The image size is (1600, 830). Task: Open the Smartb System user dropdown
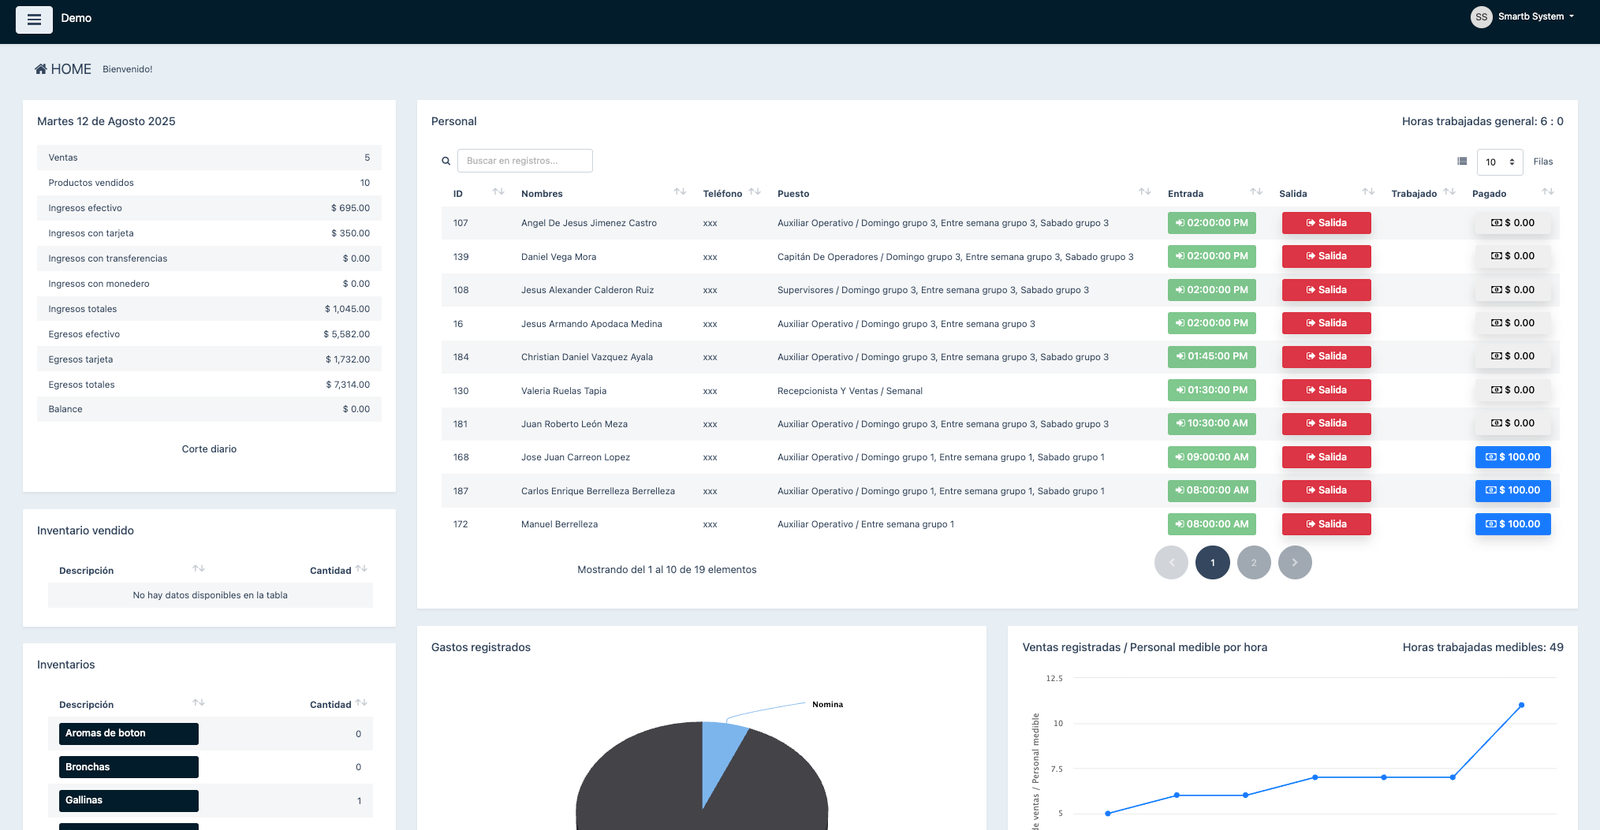coord(1536,17)
